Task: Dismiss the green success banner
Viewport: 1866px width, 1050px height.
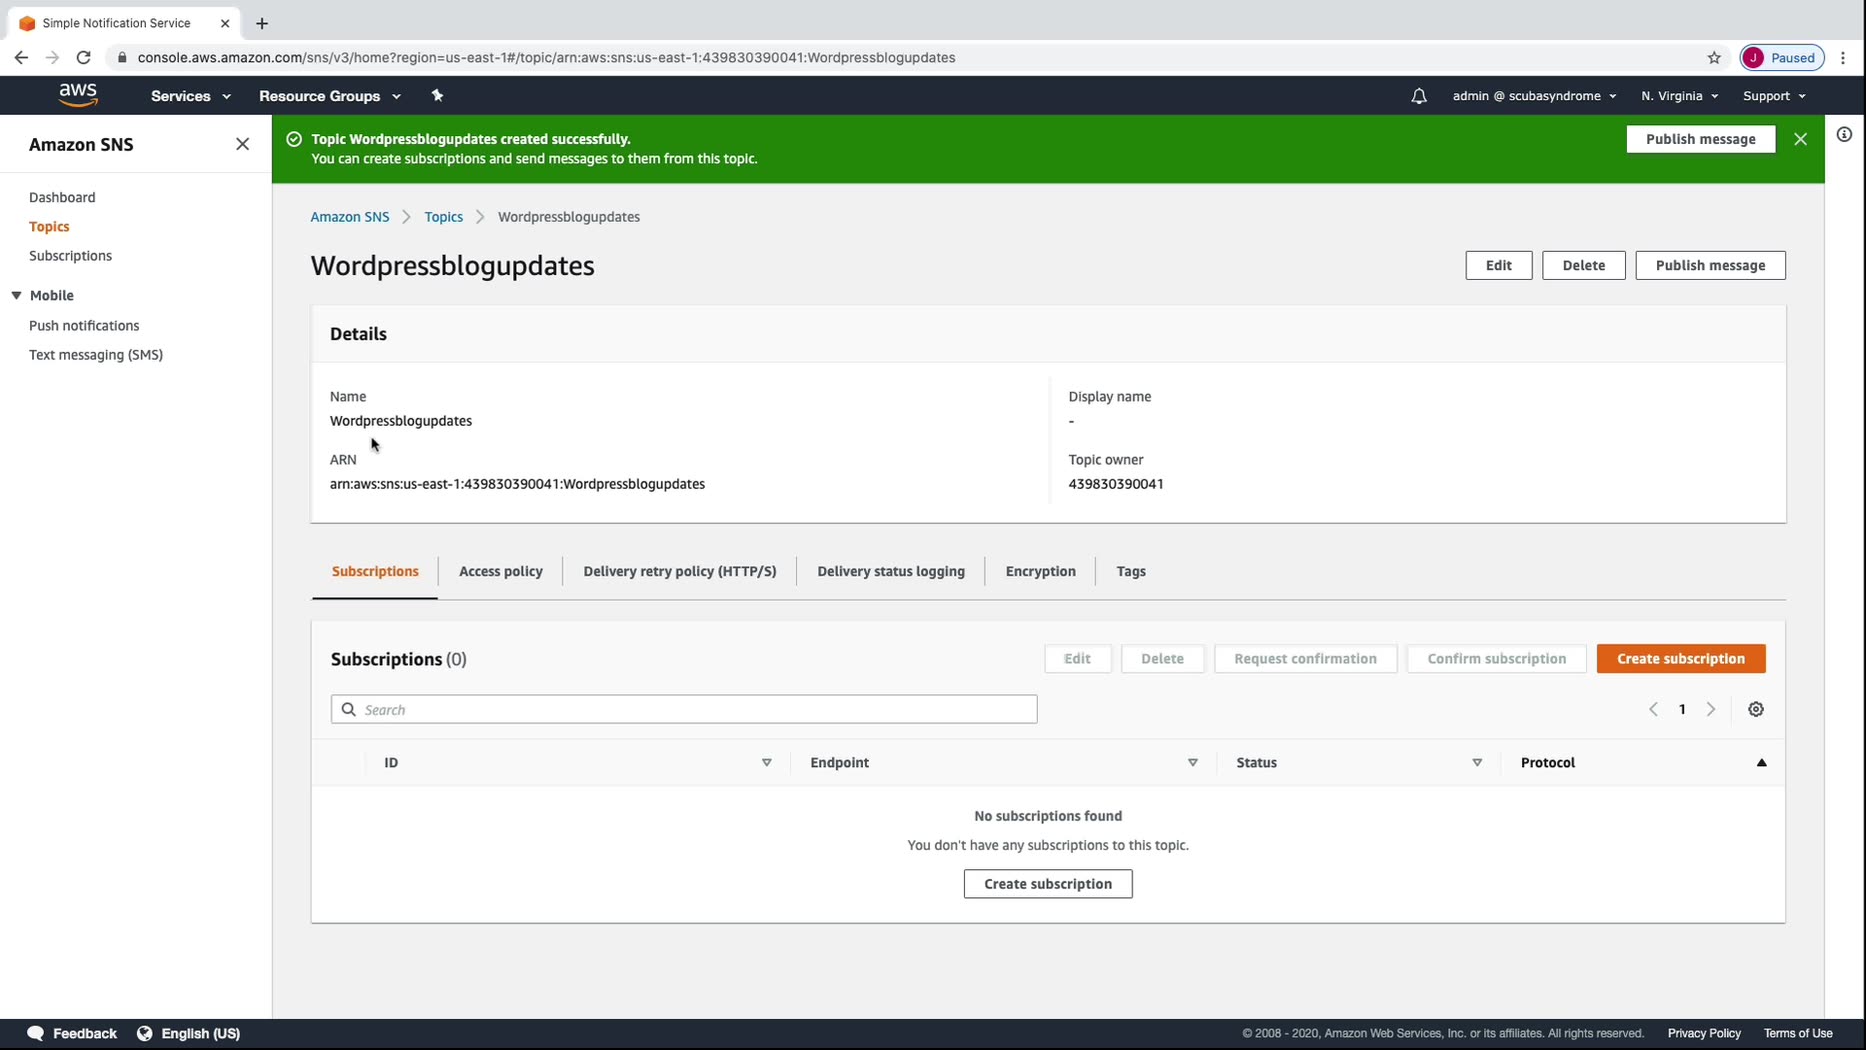Action: click(x=1800, y=139)
